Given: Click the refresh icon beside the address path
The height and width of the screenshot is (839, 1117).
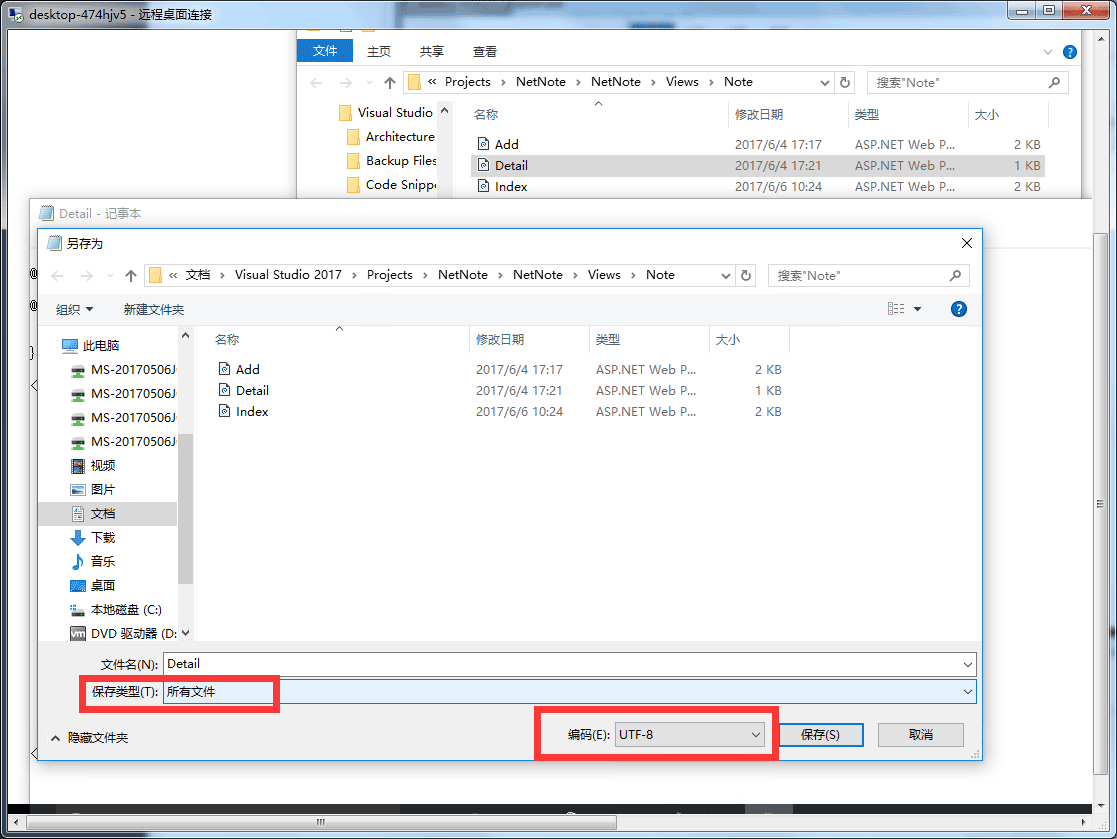Looking at the screenshot, I should [x=746, y=275].
